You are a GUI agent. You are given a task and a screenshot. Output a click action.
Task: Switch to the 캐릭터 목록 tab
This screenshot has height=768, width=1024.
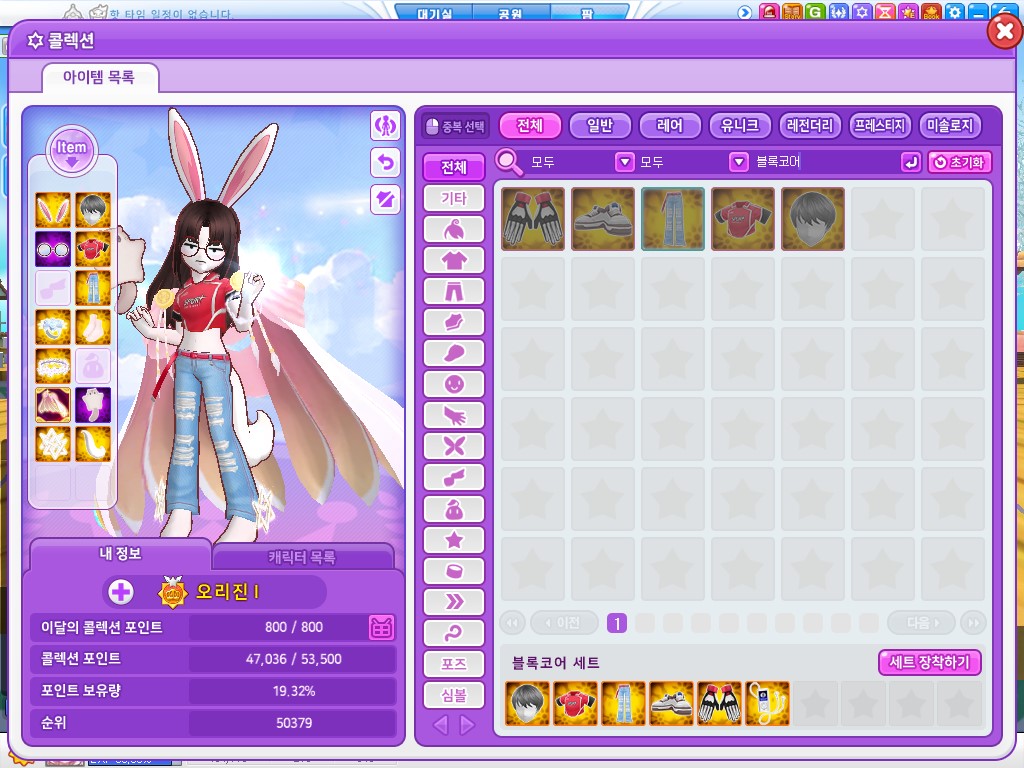tap(302, 557)
